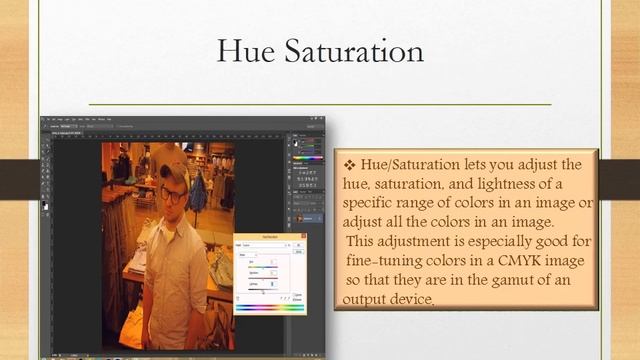Add a Brightness/Contrast adjustment from Adjustments panel
This screenshot has height=360, width=640.
click(300, 173)
